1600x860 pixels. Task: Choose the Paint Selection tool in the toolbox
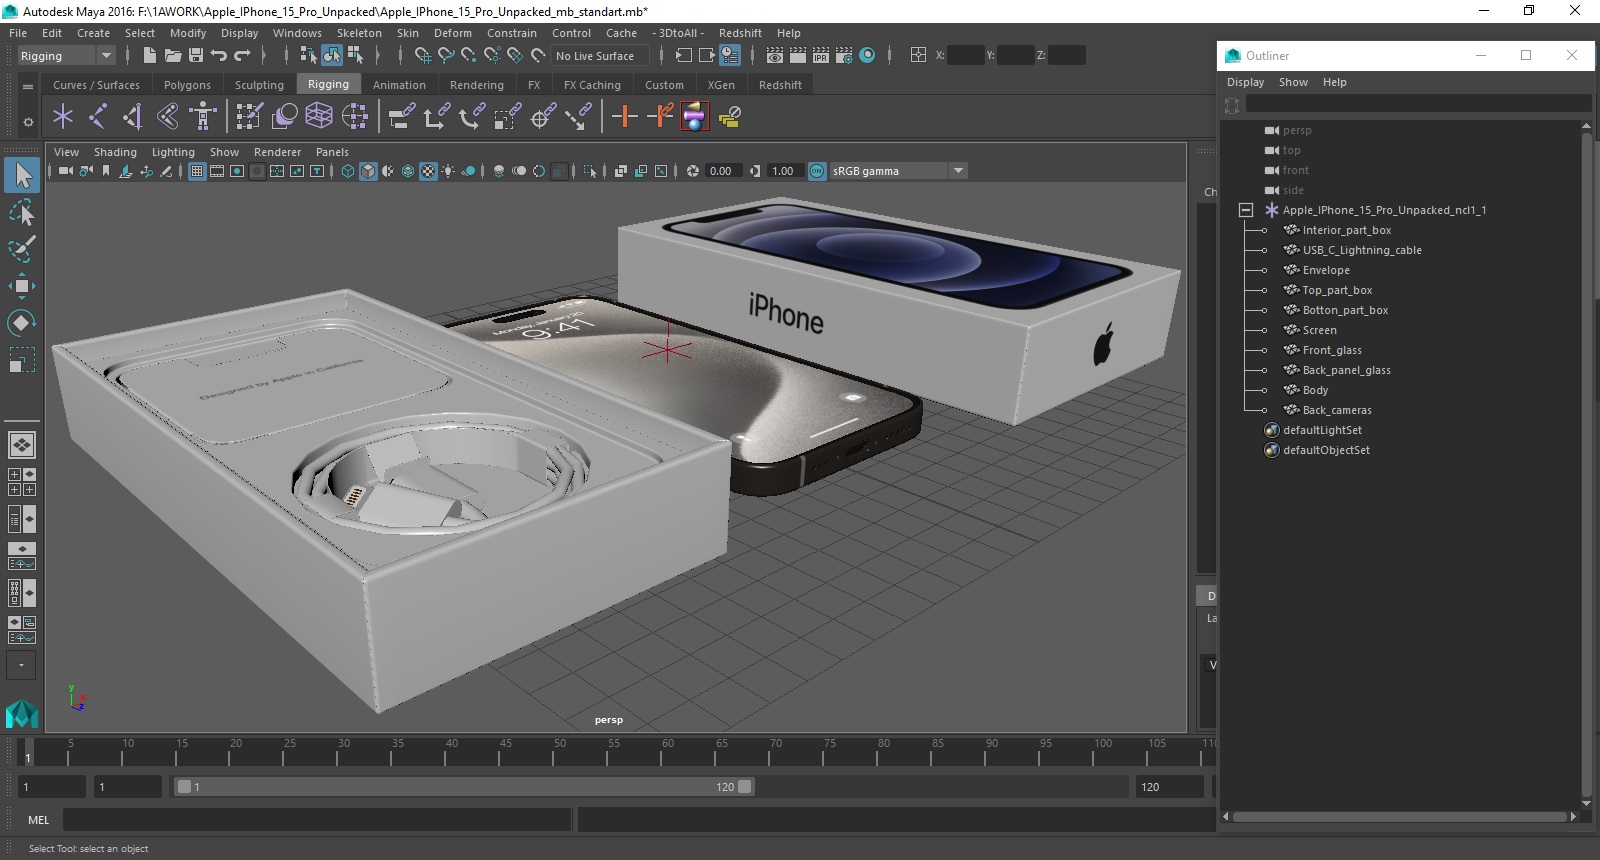pyautogui.click(x=22, y=249)
